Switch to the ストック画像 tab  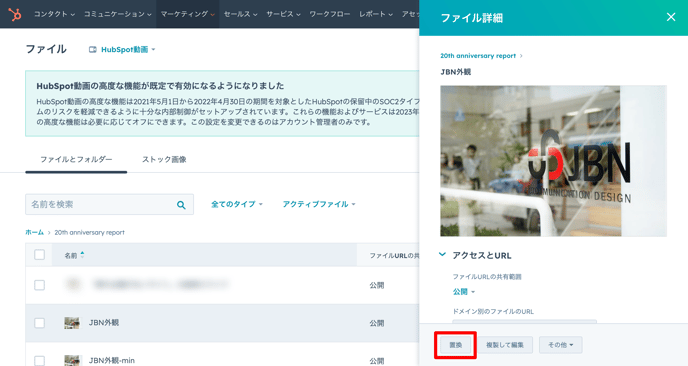[x=164, y=159]
